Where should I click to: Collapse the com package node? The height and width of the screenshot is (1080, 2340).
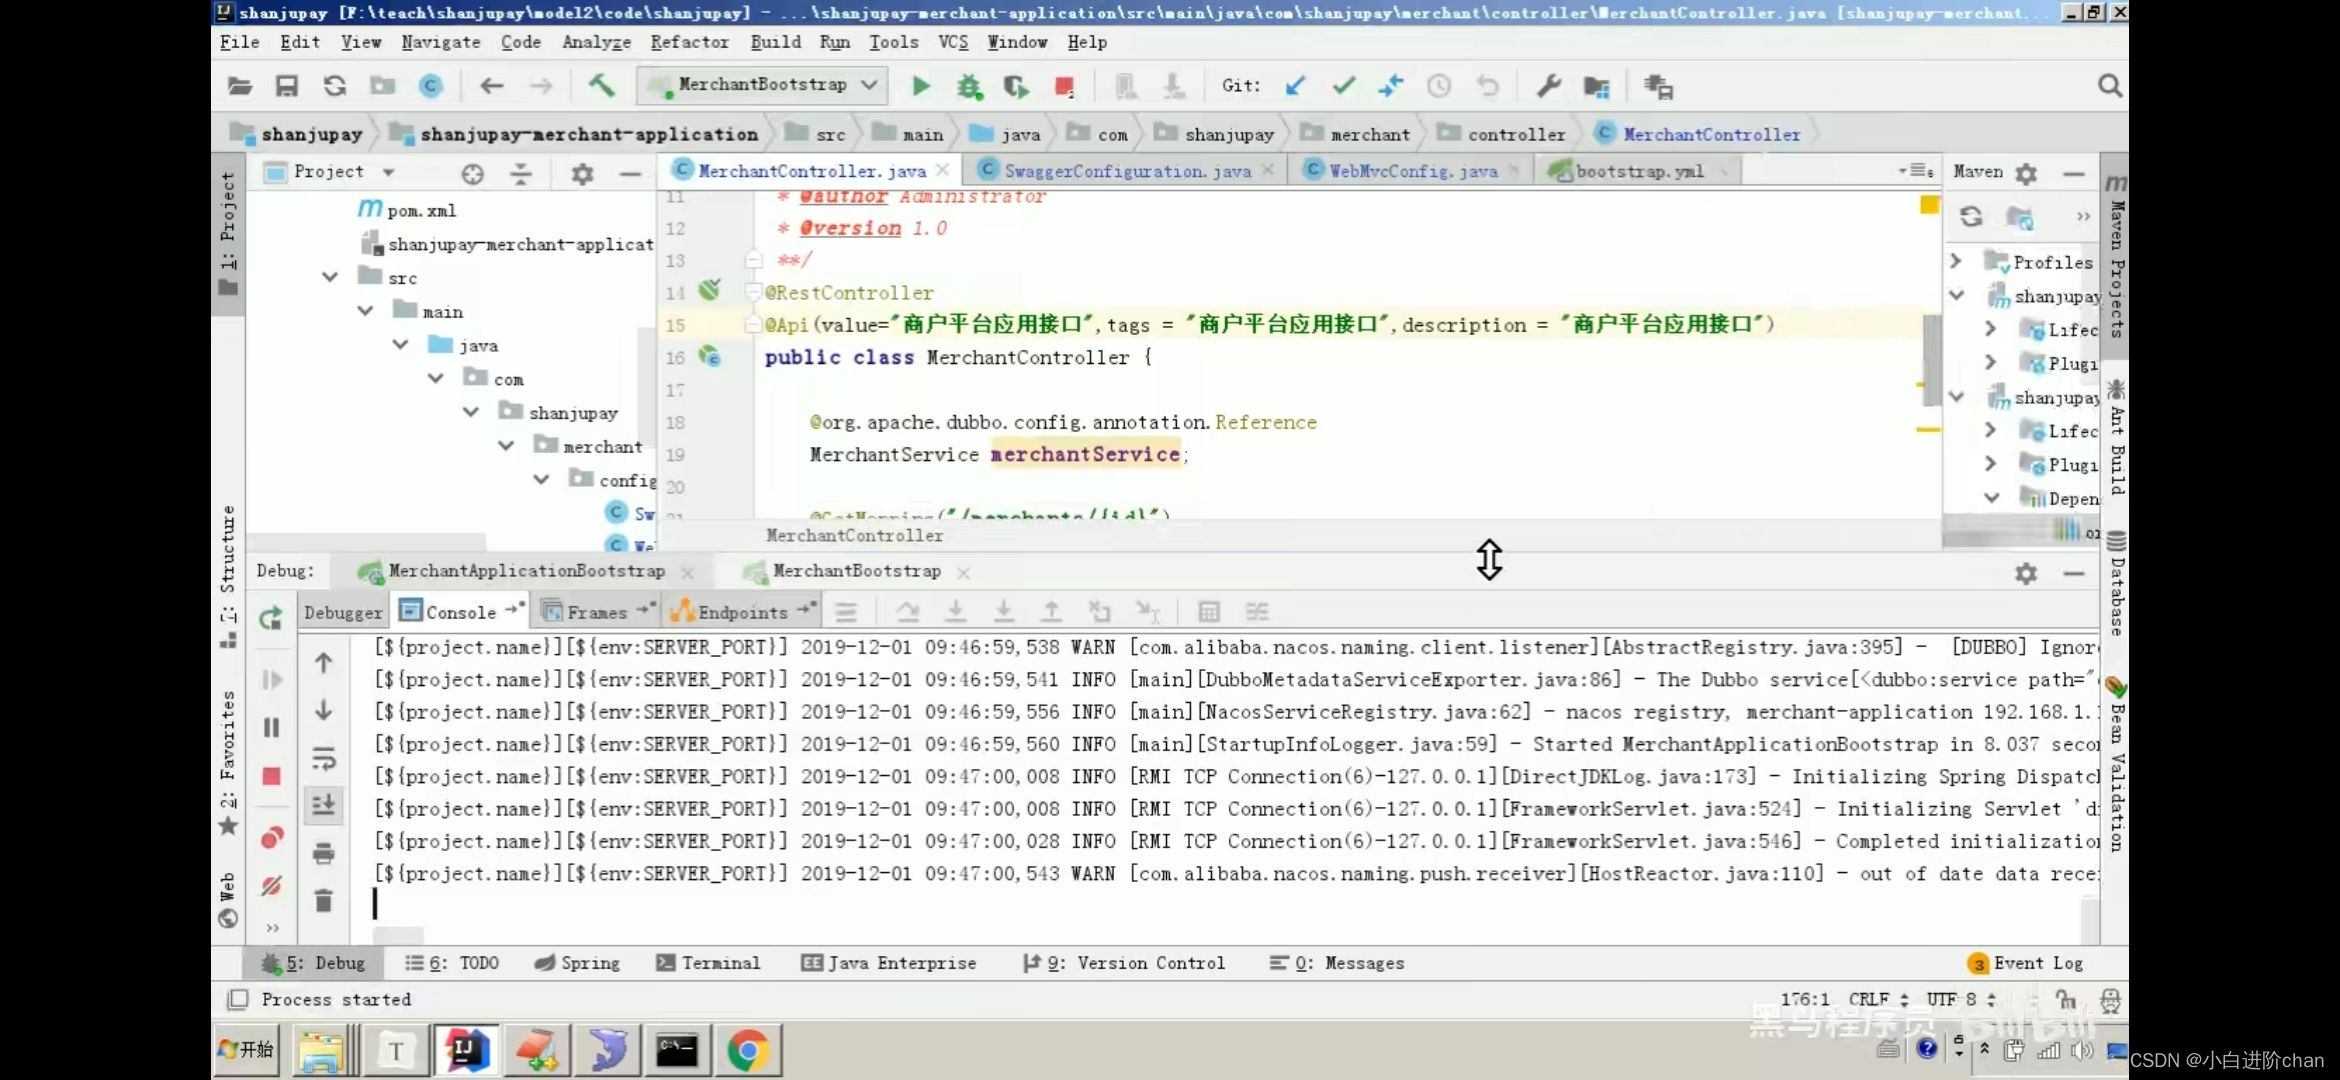tap(436, 378)
